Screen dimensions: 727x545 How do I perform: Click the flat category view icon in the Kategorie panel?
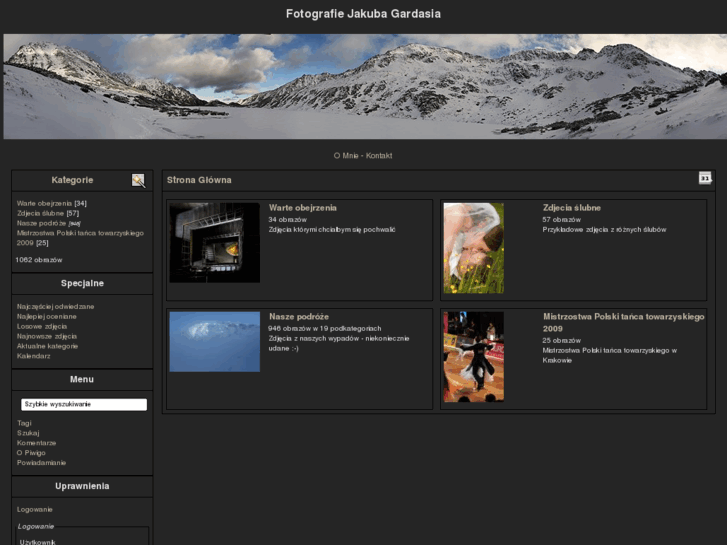pos(138,180)
